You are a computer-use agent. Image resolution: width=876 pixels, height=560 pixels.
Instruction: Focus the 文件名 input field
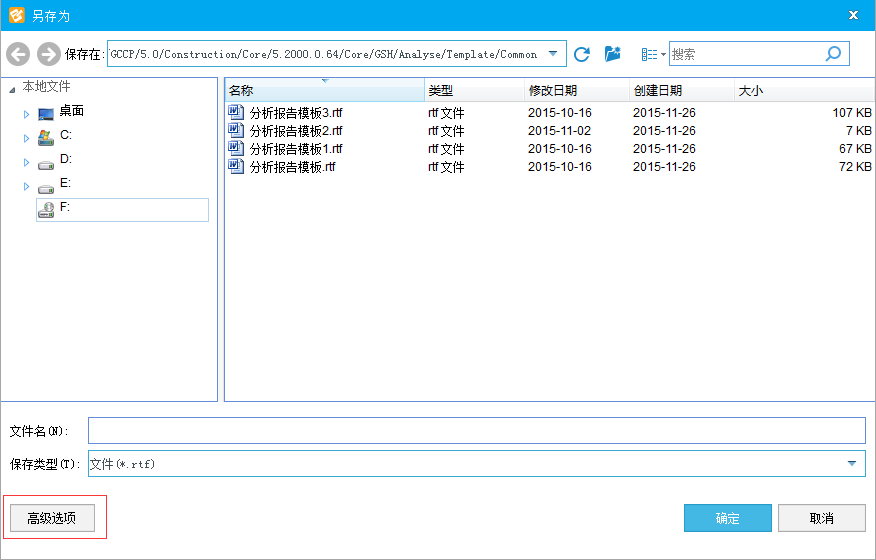tap(476, 430)
